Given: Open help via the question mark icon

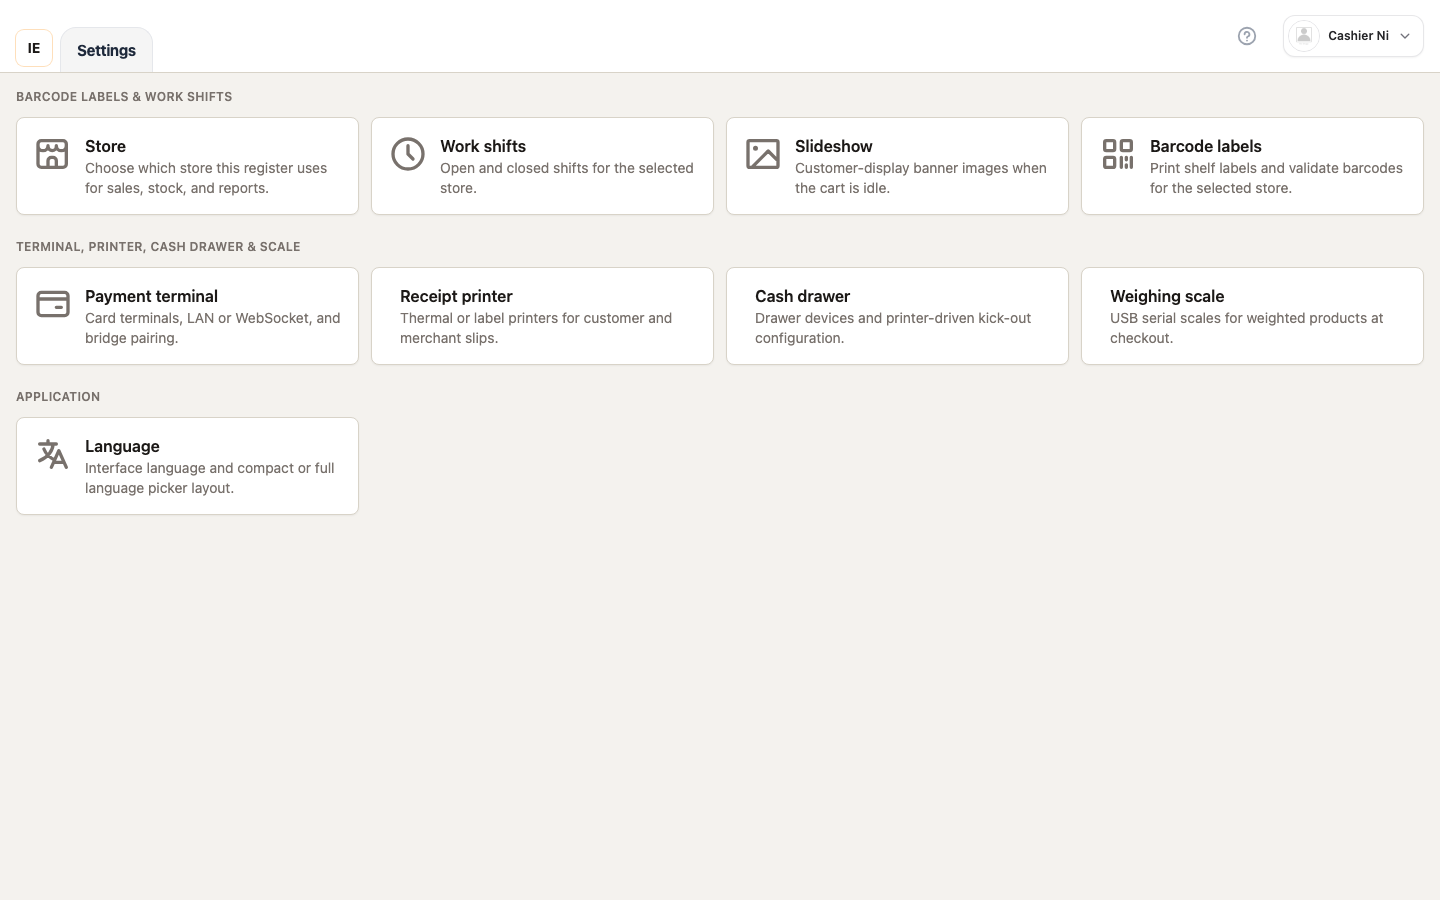Looking at the screenshot, I should tap(1247, 36).
